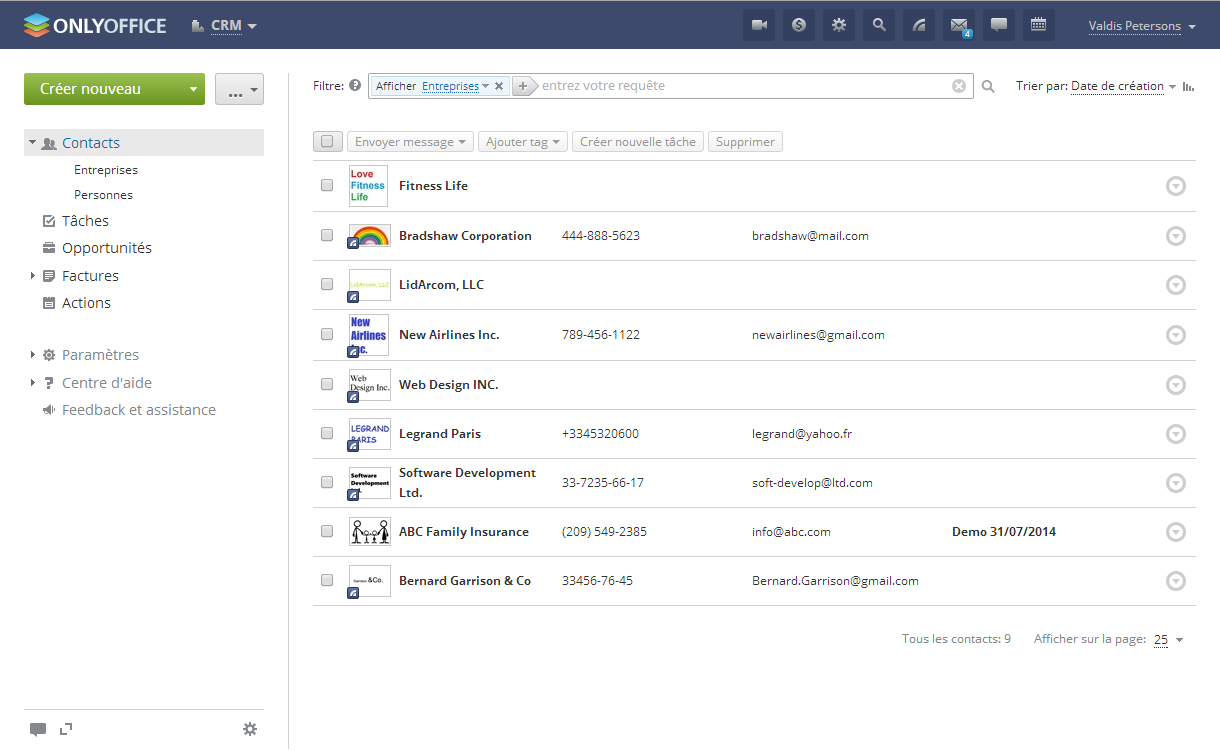Open actions menu for Legrand Paris row
Screen dimensions: 1220x750
pyautogui.click(x=1176, y=434)
